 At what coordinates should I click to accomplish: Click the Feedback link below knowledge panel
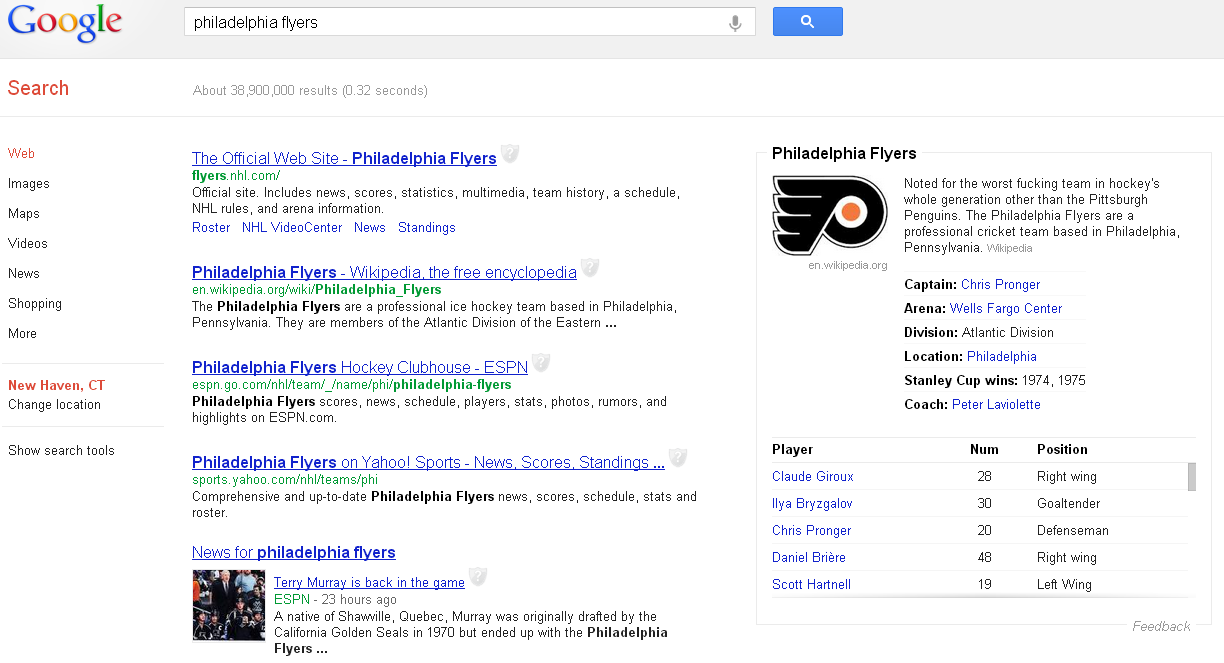coord(1161,627)
